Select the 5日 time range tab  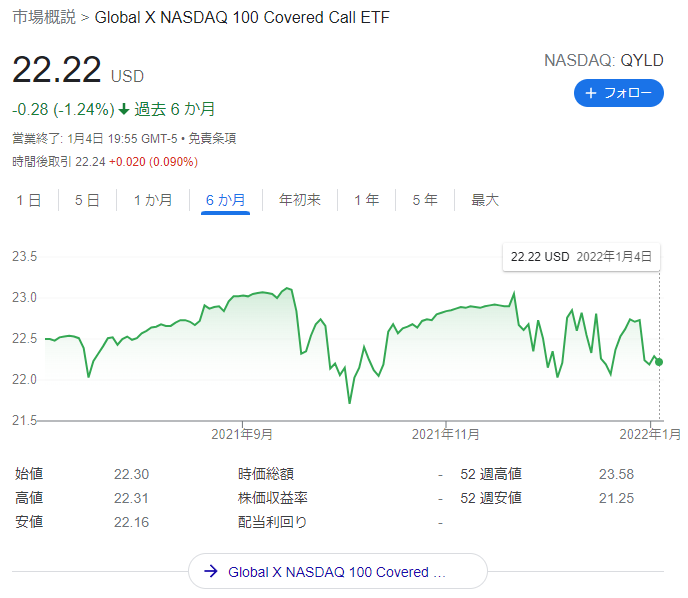tap(87, 201)
